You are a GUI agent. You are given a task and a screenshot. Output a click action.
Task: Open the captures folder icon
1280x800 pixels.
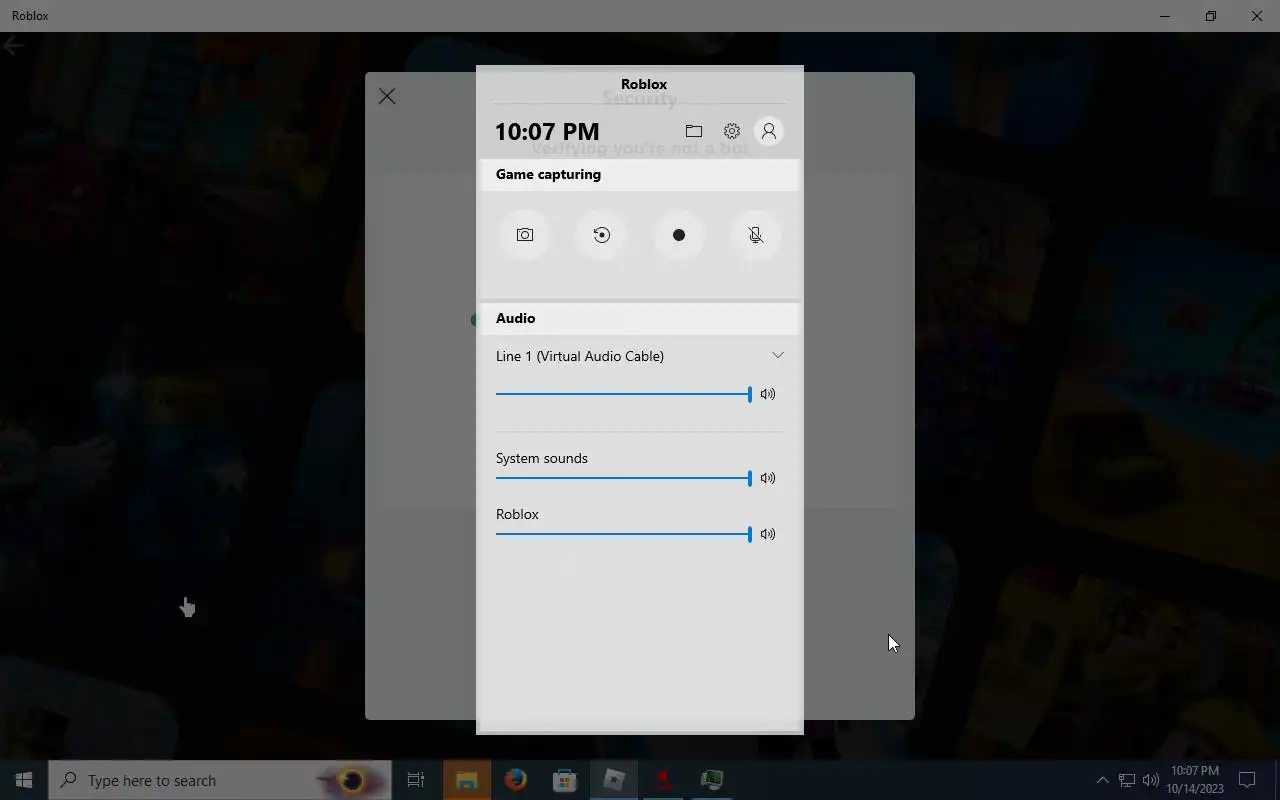coord(694,131)
